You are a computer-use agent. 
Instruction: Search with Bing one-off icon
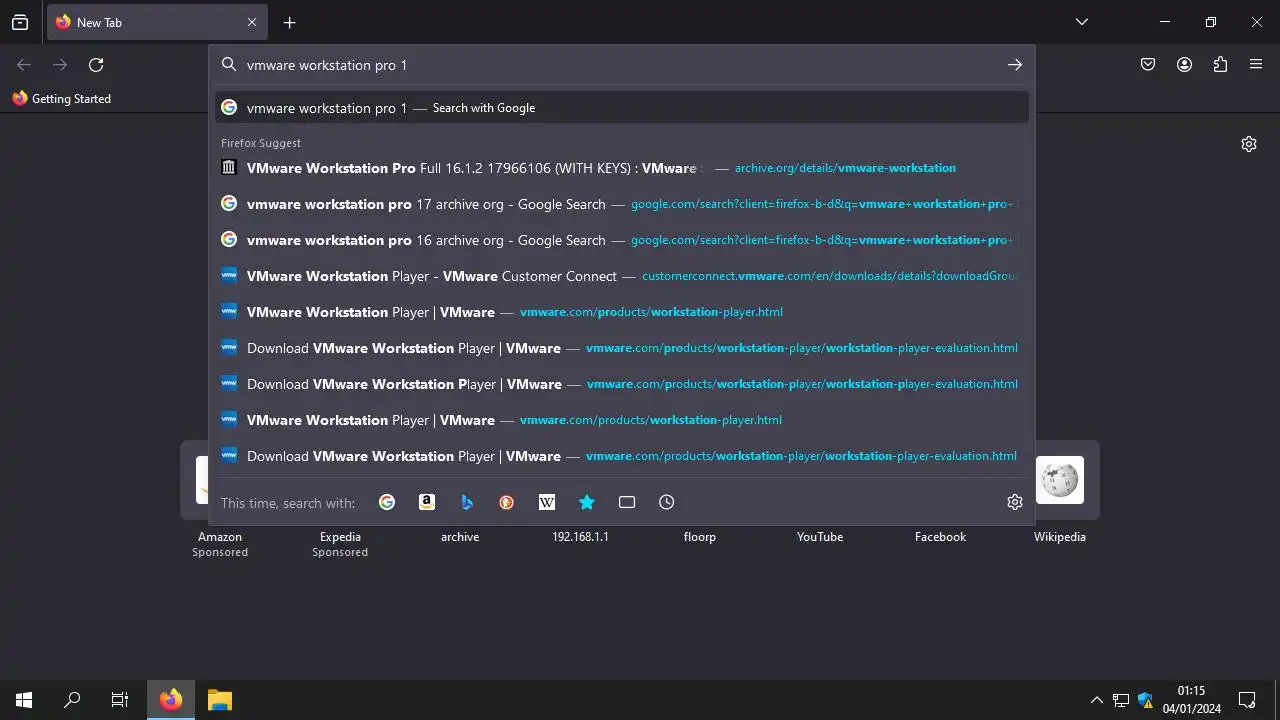click(467, 503)
